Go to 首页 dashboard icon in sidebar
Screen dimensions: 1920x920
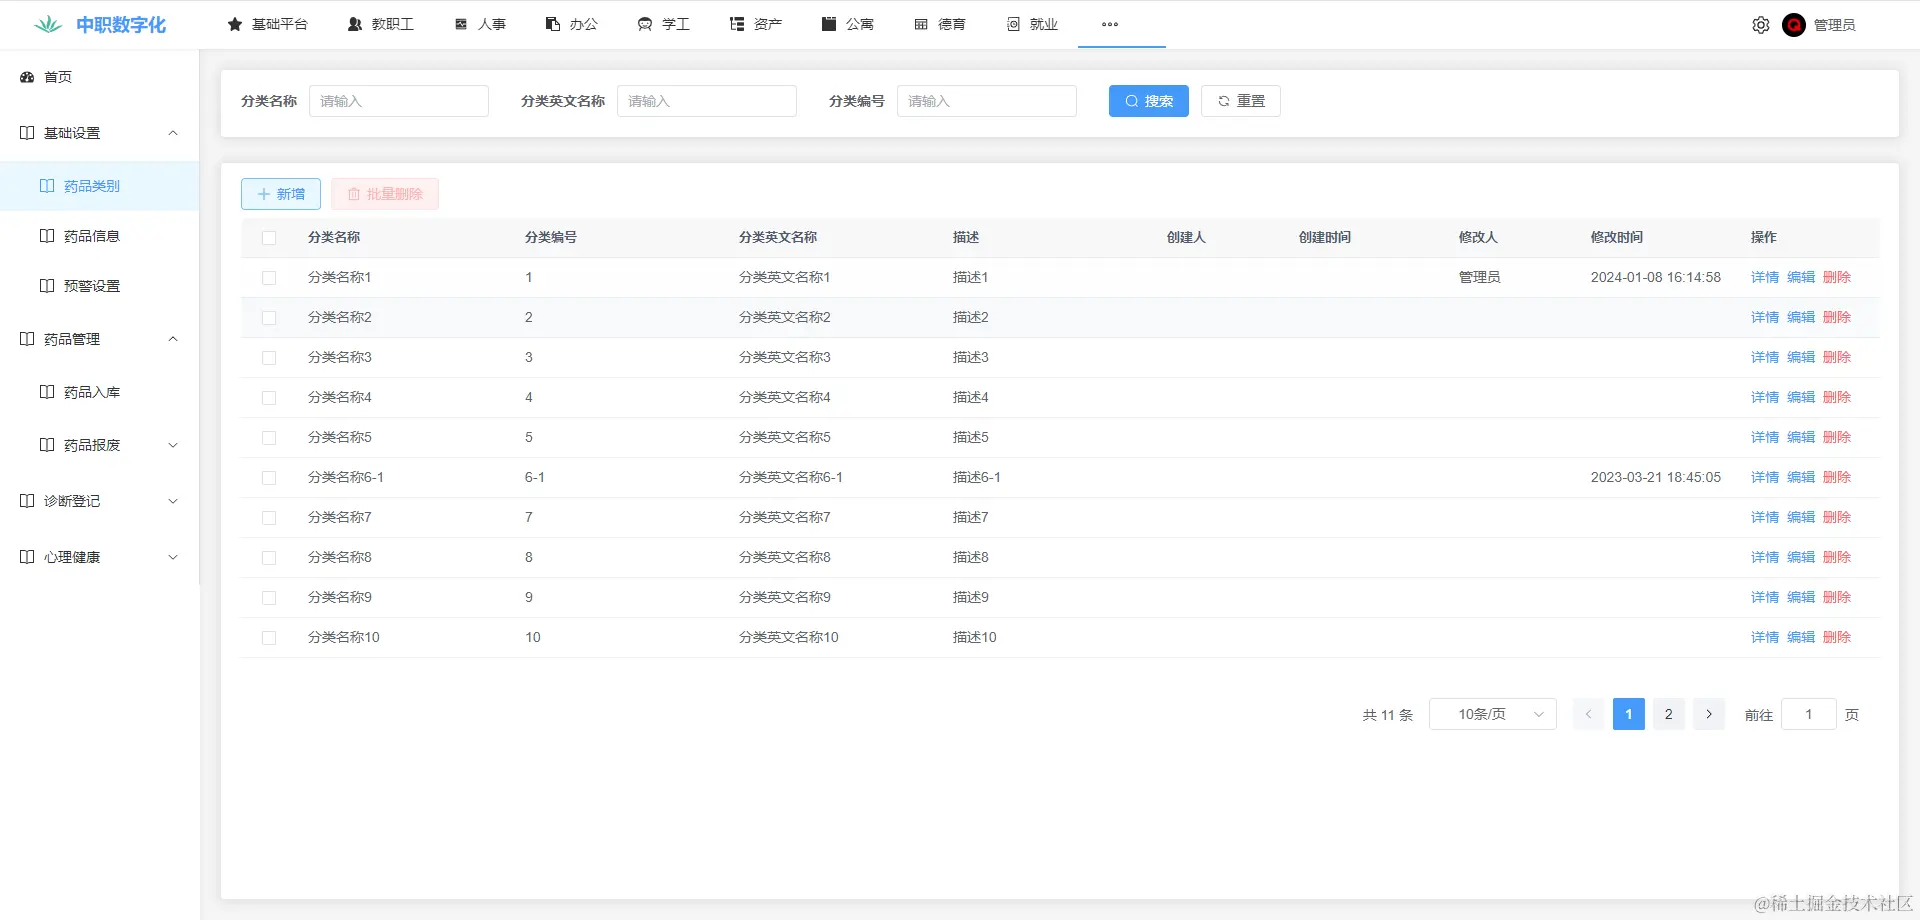pos(27,77)
